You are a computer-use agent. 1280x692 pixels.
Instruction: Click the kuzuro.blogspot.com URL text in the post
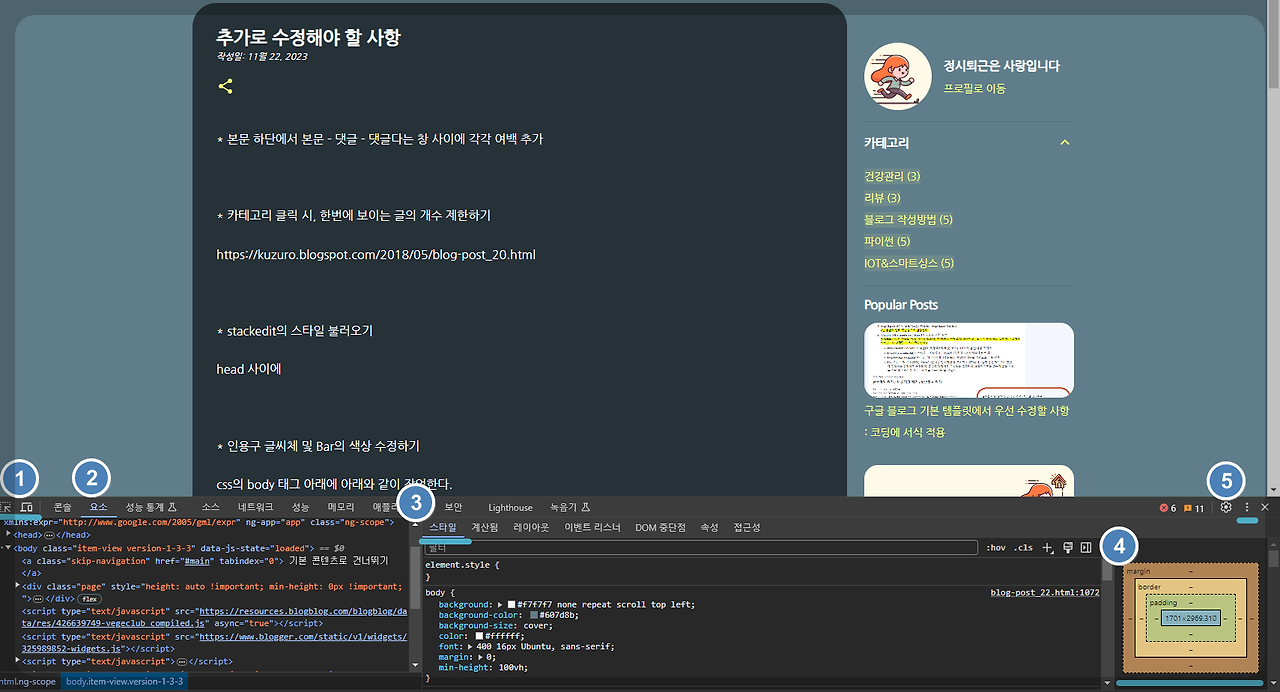(x=376, y=255)
